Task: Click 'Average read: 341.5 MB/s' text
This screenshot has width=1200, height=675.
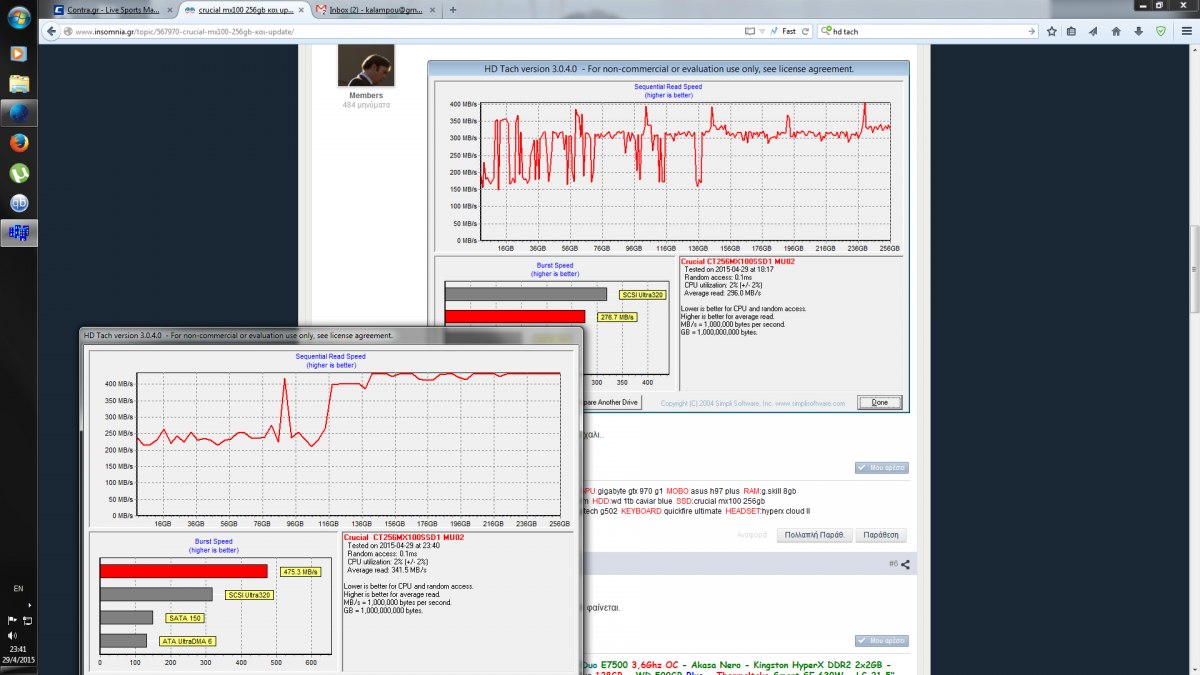Action: 387,570
